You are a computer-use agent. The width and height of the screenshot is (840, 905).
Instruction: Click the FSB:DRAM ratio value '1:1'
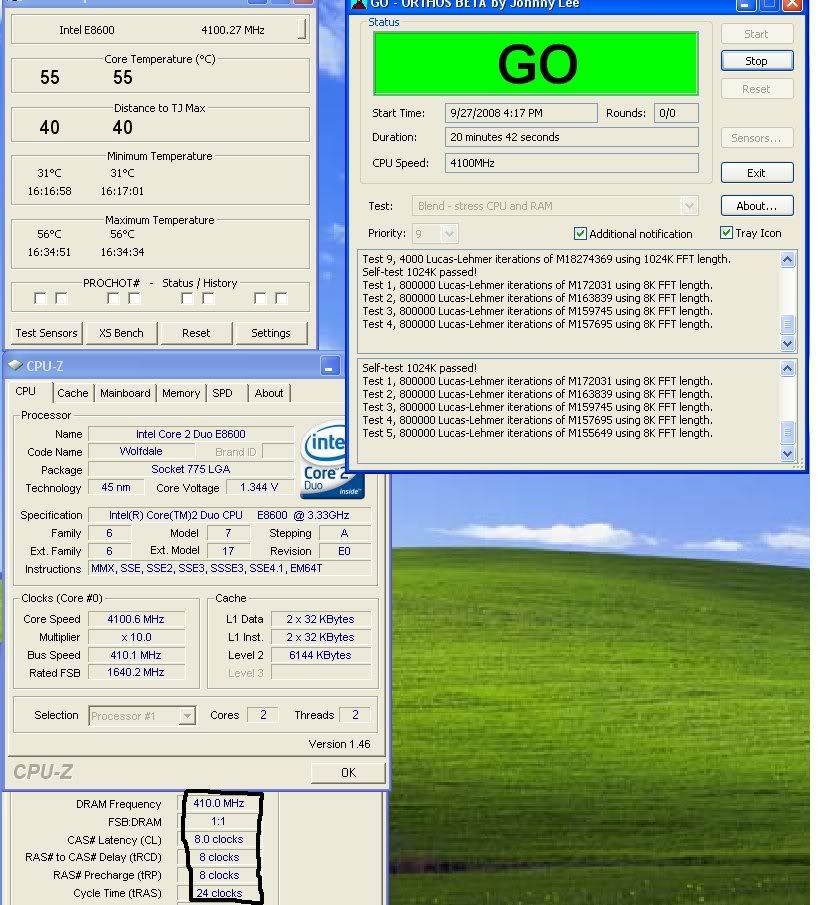click(x=219, y=821)
